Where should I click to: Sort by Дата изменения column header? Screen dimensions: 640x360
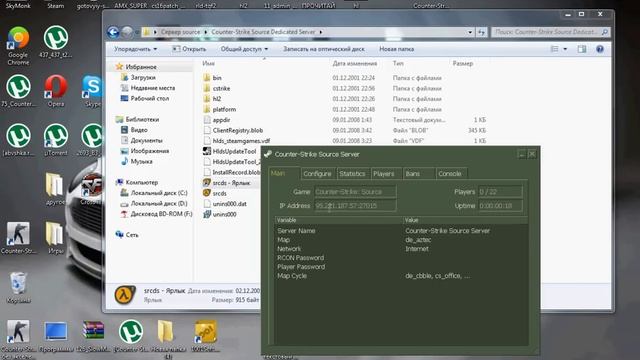pyautogui.click(x=355, y=63)
